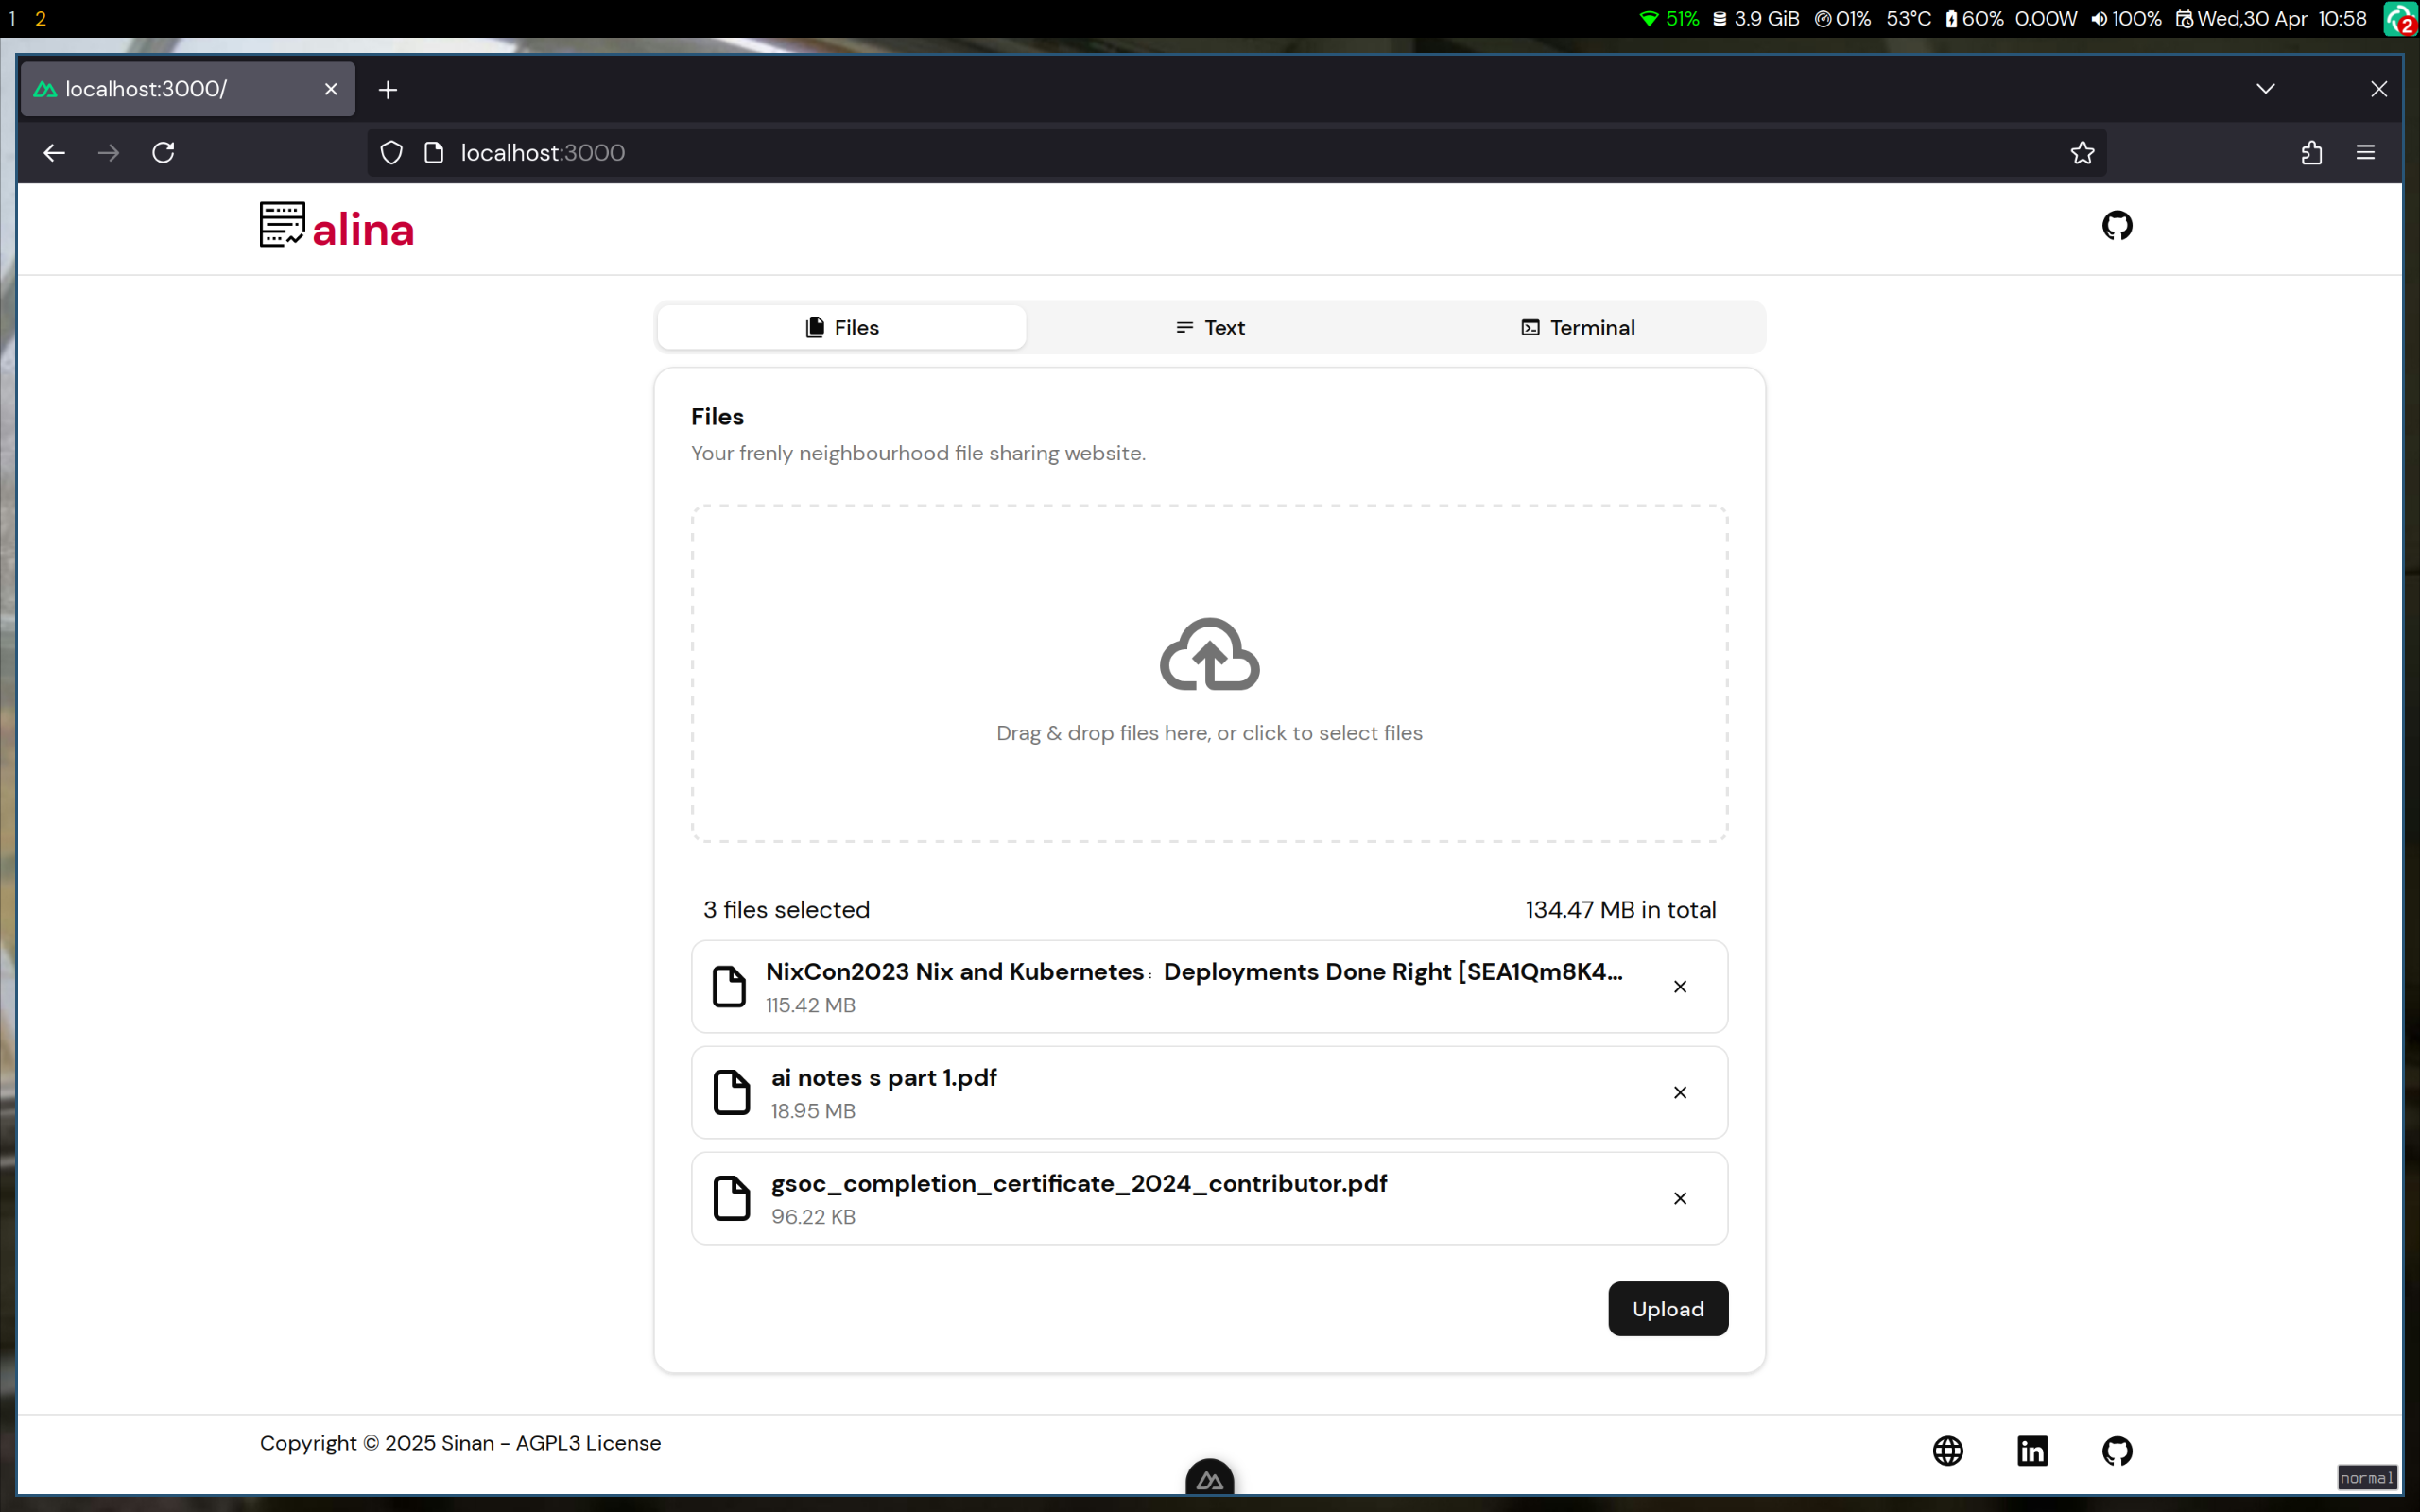Switch to the Text tab

click(1210, 328)
